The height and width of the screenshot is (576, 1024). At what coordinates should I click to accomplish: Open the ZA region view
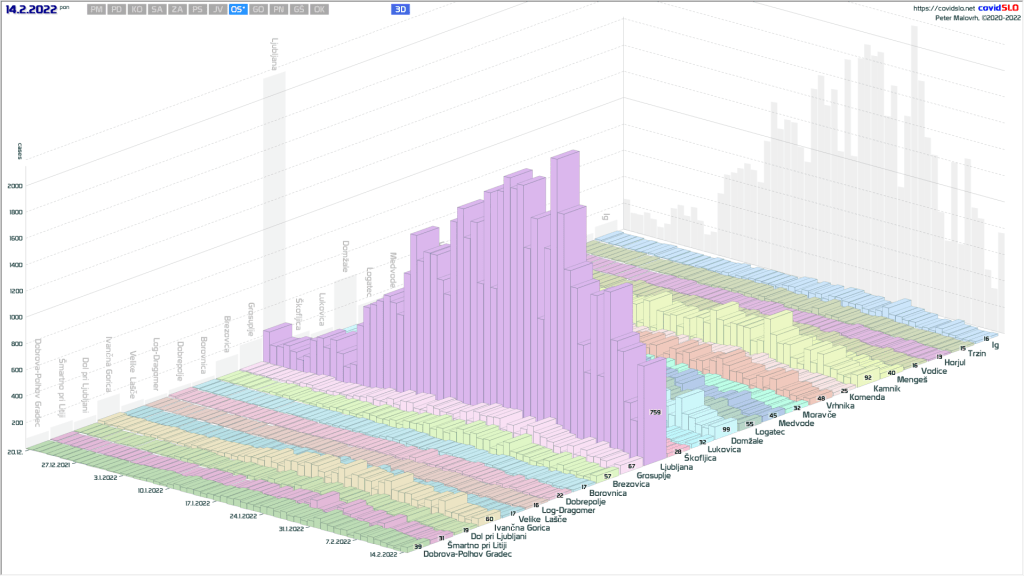[177, 9]
